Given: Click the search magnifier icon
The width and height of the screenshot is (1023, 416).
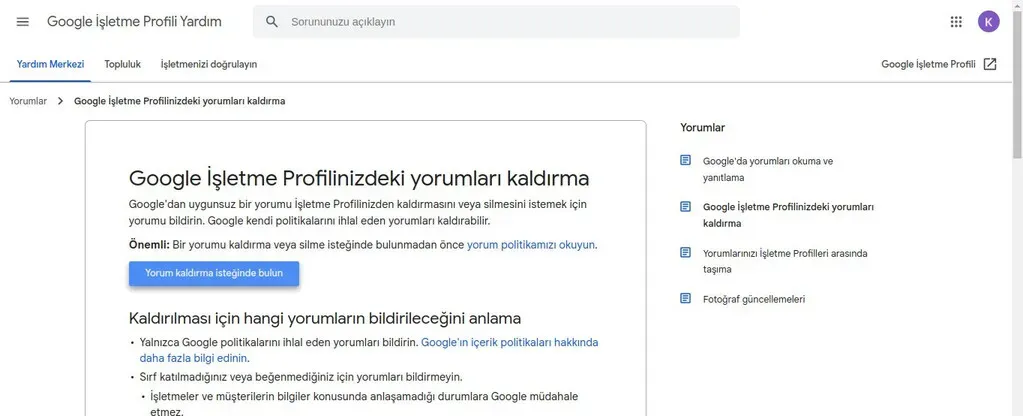Looking at the screenshot, I should pyautogui.click(x=272, y=22).
